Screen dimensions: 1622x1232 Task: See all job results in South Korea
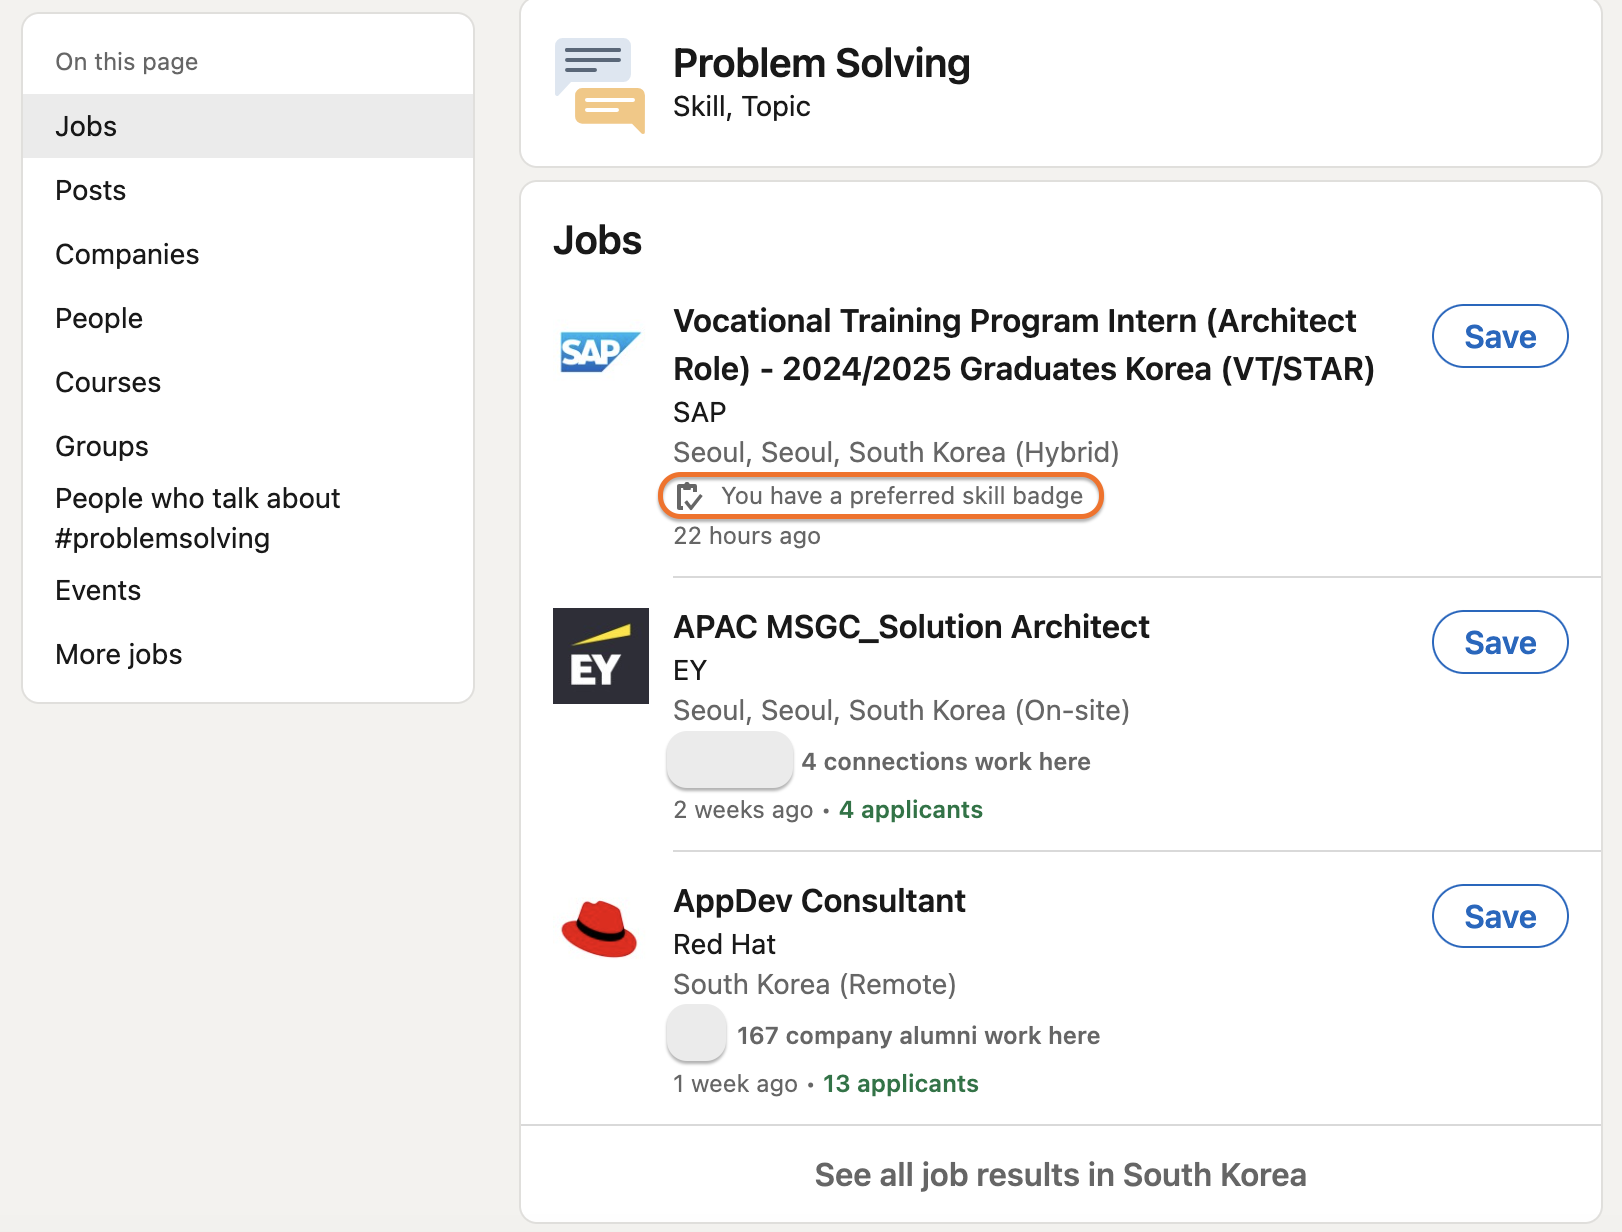coord(1060,1174)
